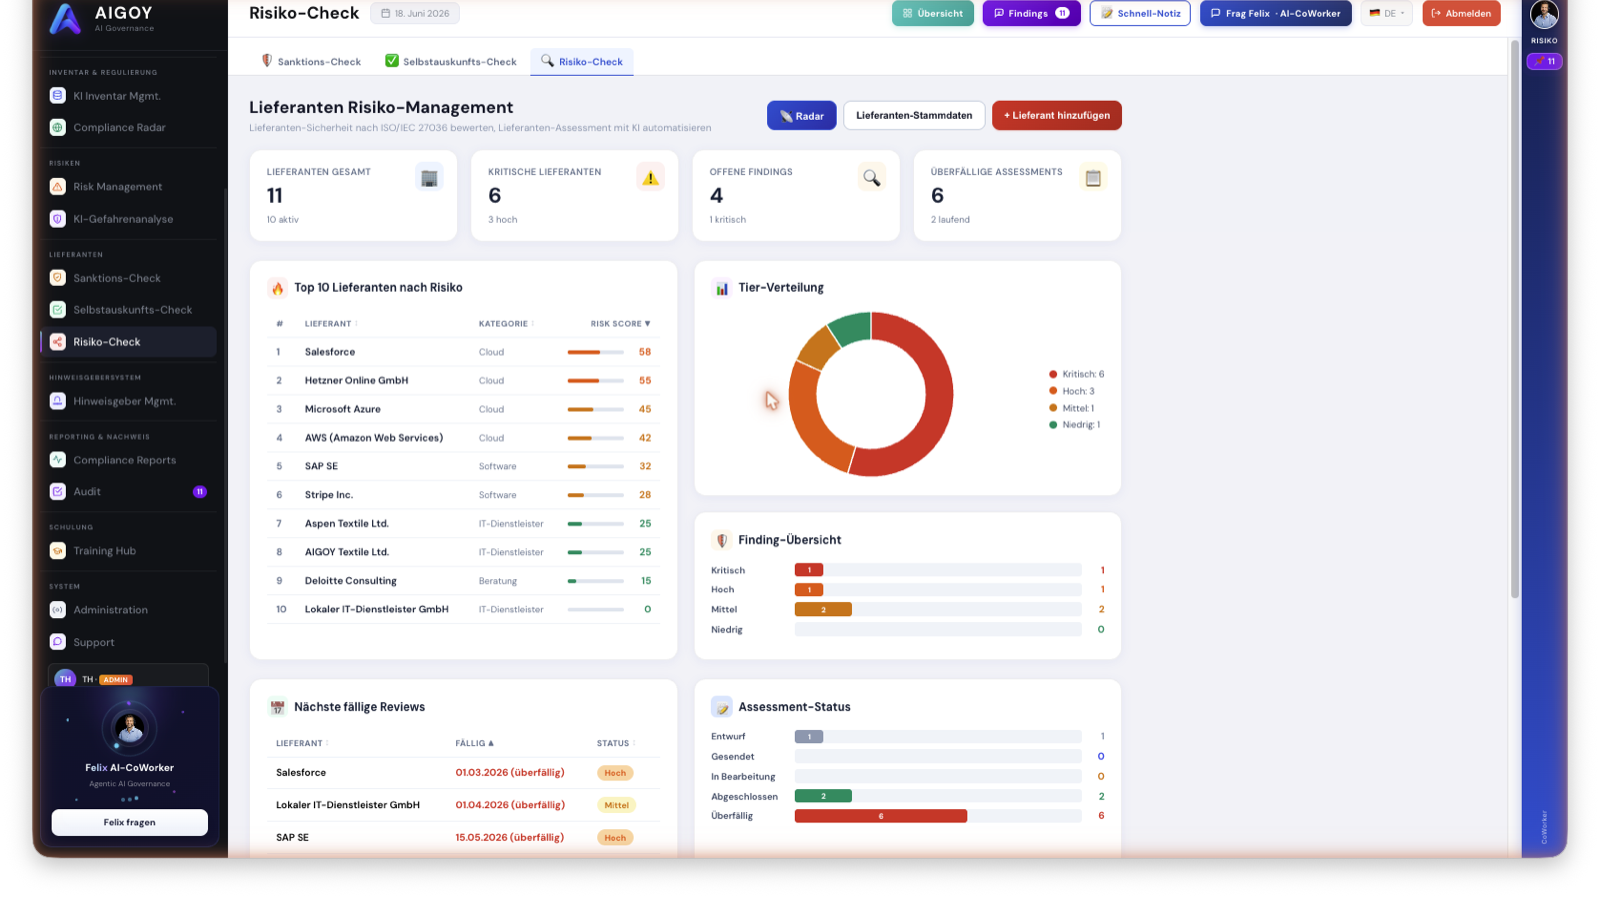This screenshot has height=898, width=1600.
Task: Sort table by Risk Score column header
Action: [620, 324]
